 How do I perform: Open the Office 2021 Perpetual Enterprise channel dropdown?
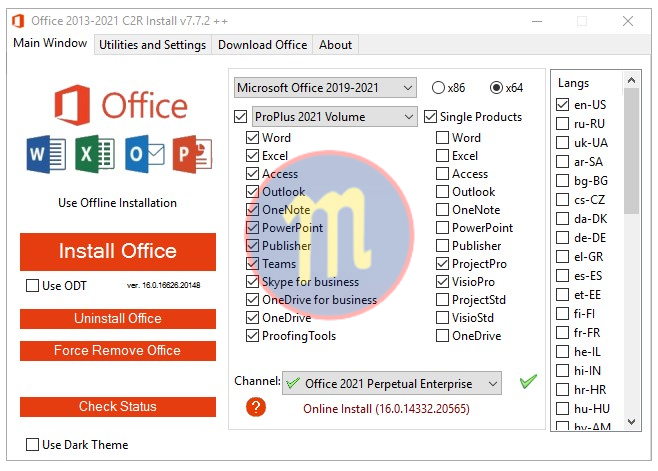pyautogui.click(x=392, y=383)
